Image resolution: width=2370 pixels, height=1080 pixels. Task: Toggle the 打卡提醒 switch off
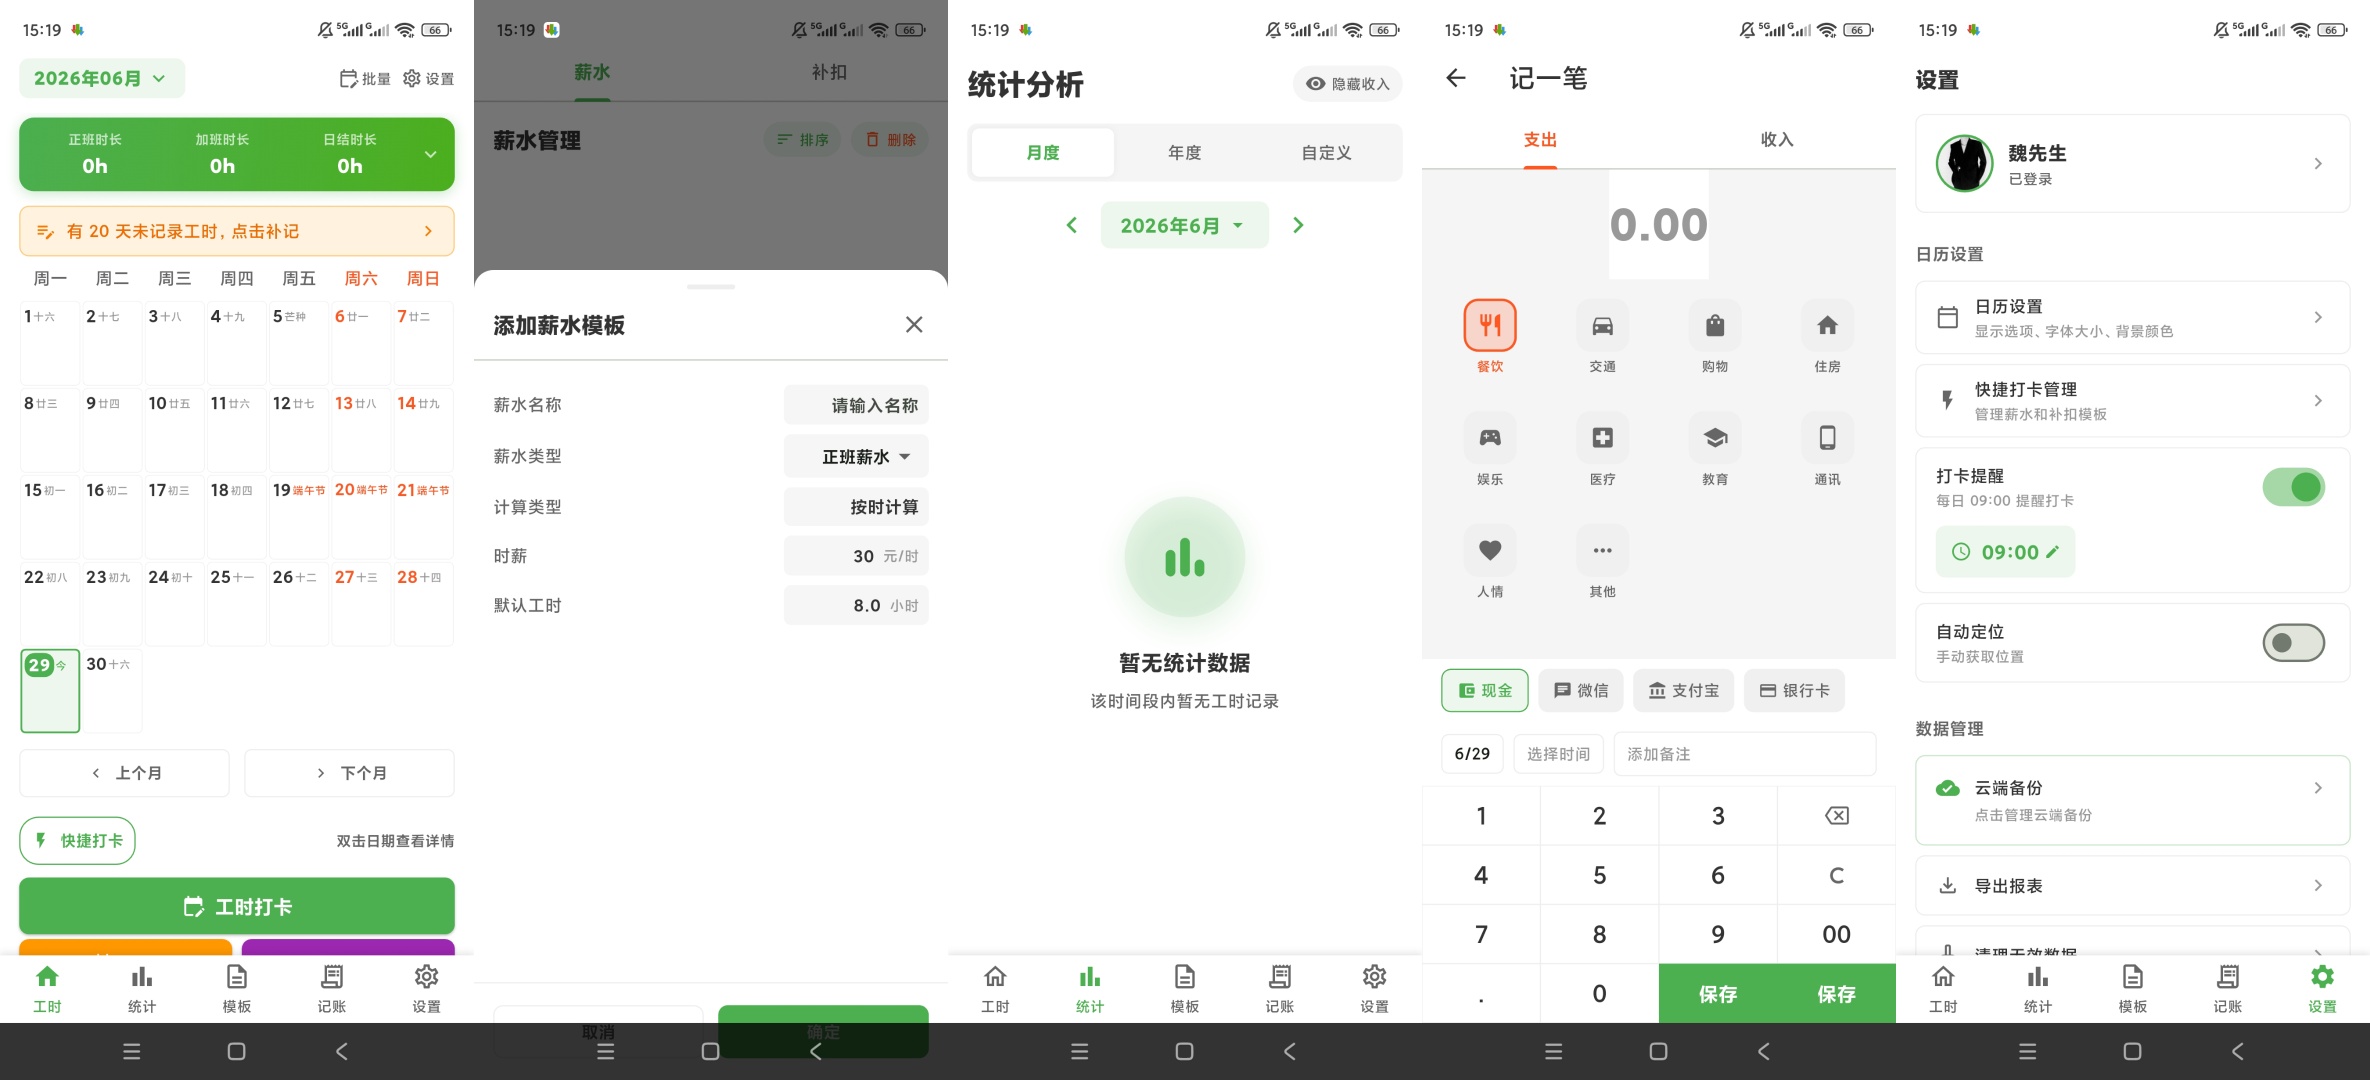2294,487
